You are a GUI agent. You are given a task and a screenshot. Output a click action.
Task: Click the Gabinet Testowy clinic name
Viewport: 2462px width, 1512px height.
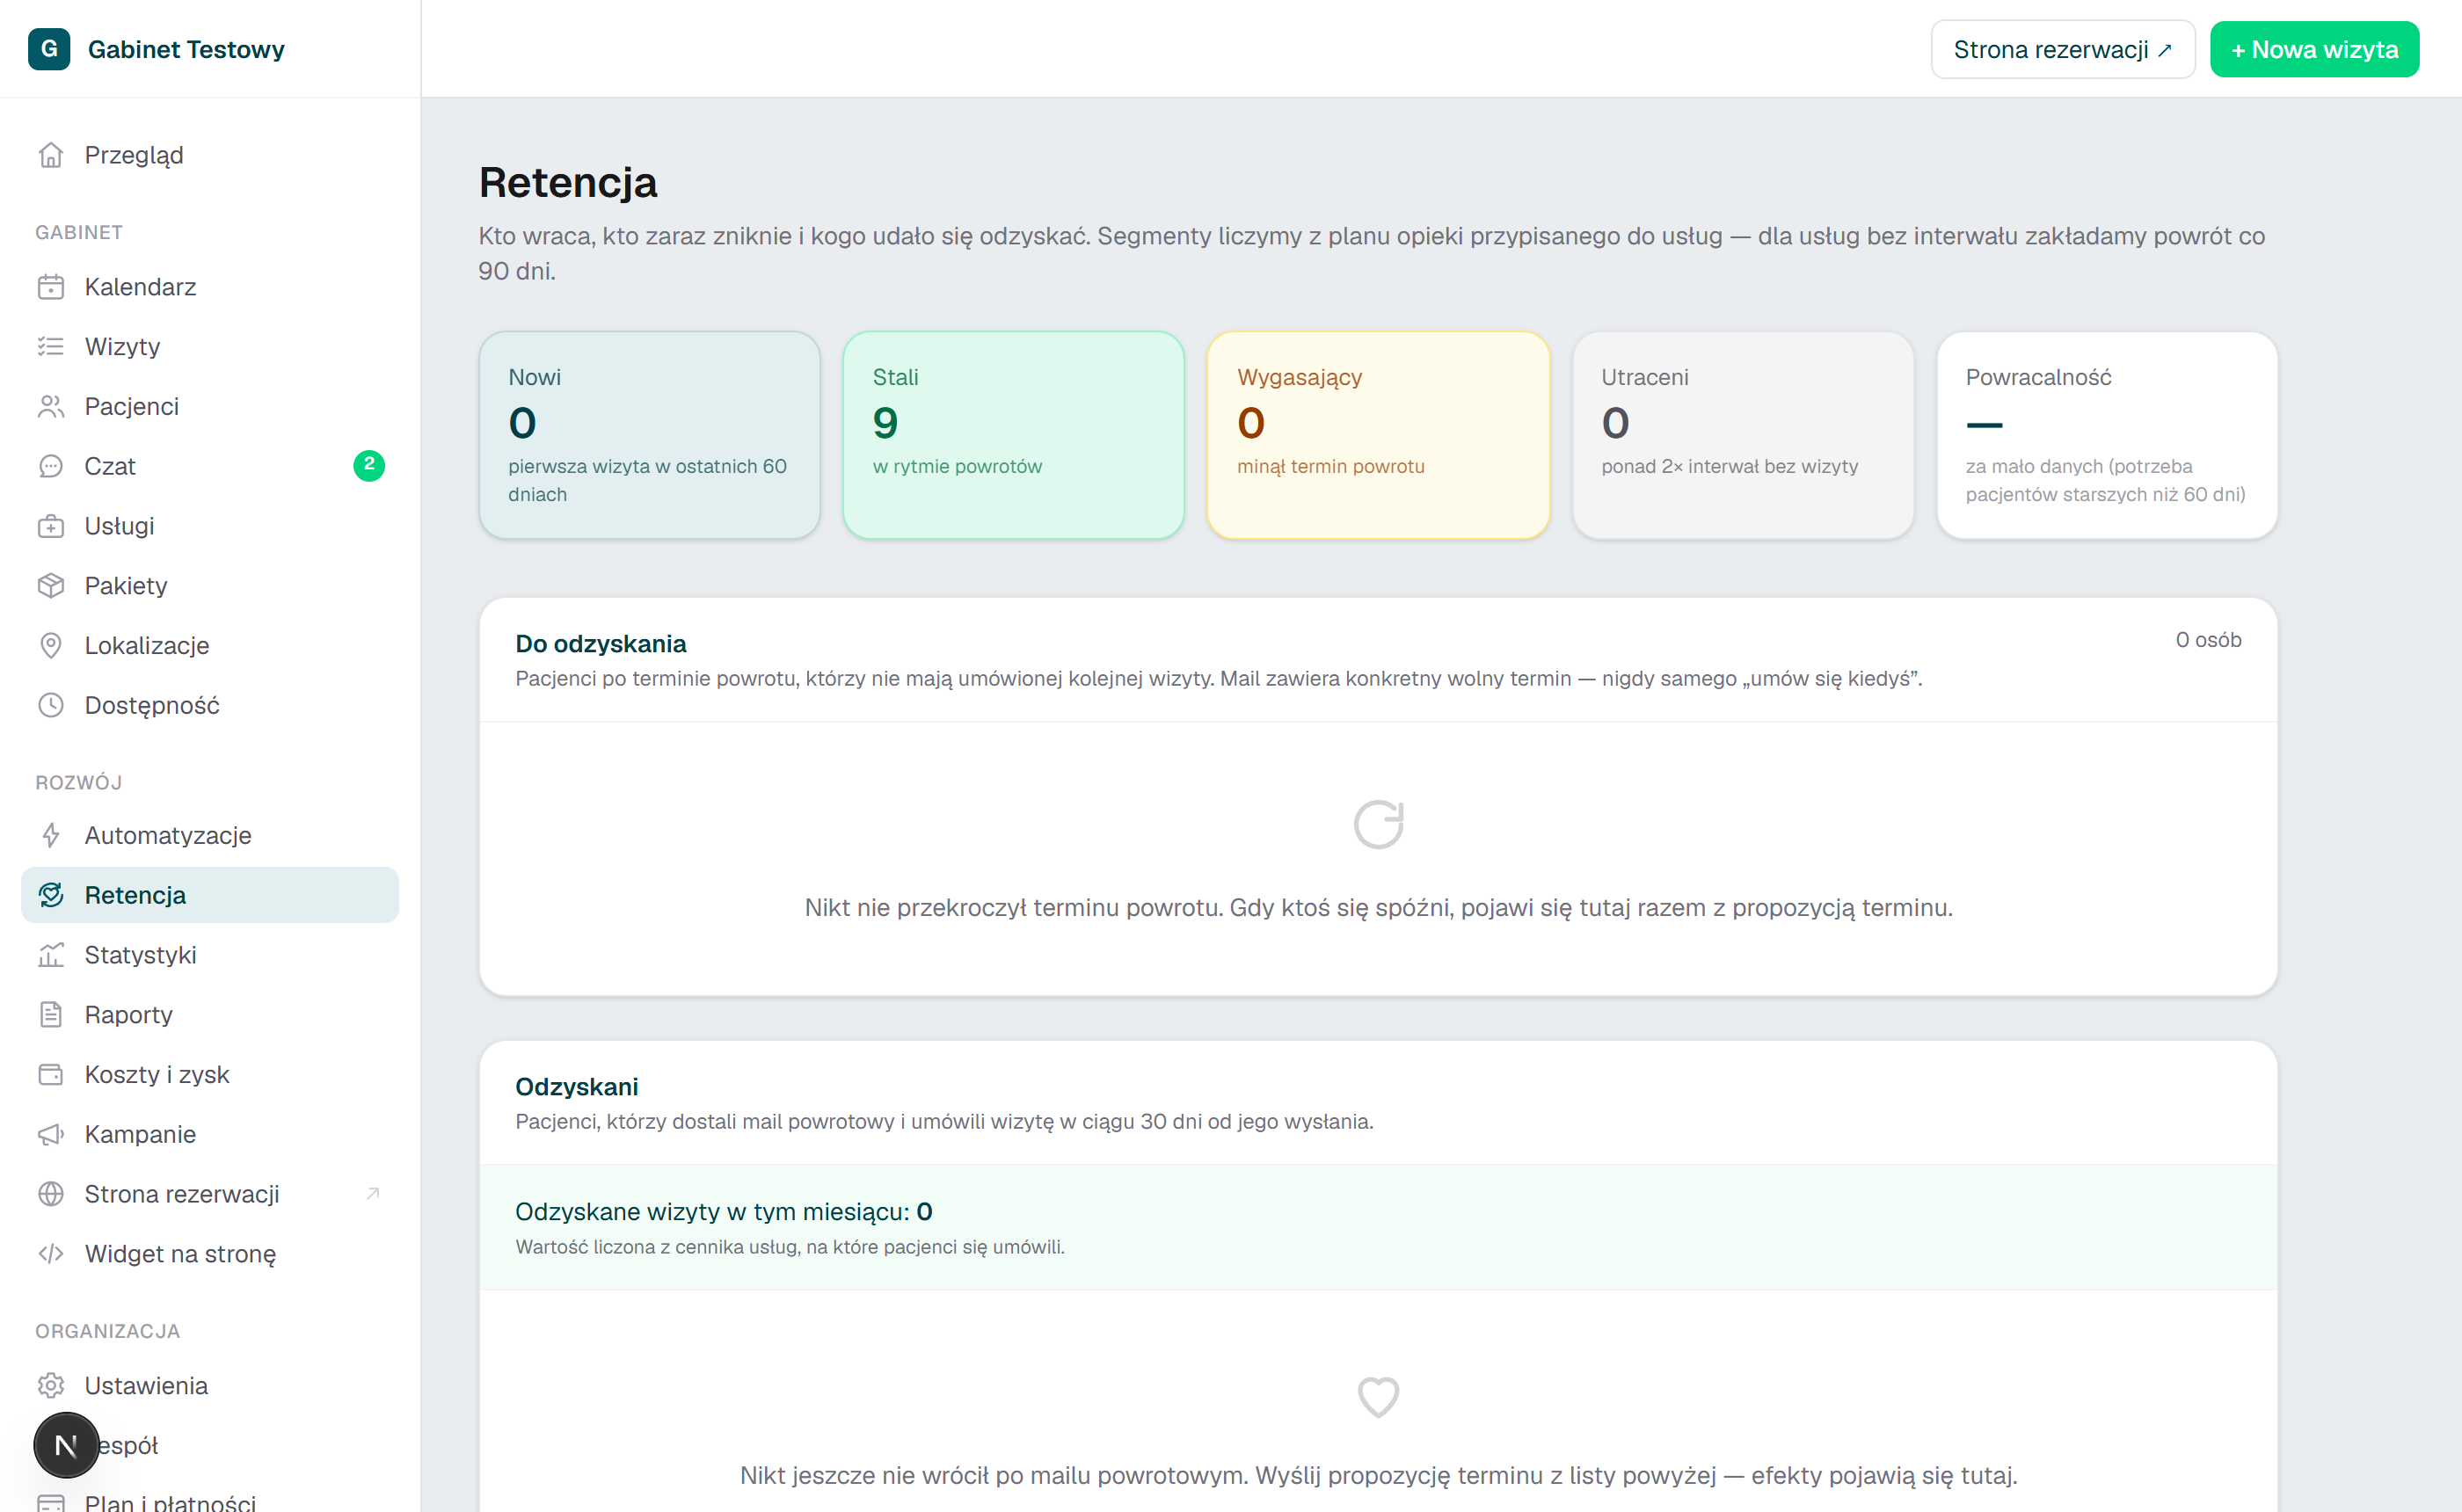[186, 49]
